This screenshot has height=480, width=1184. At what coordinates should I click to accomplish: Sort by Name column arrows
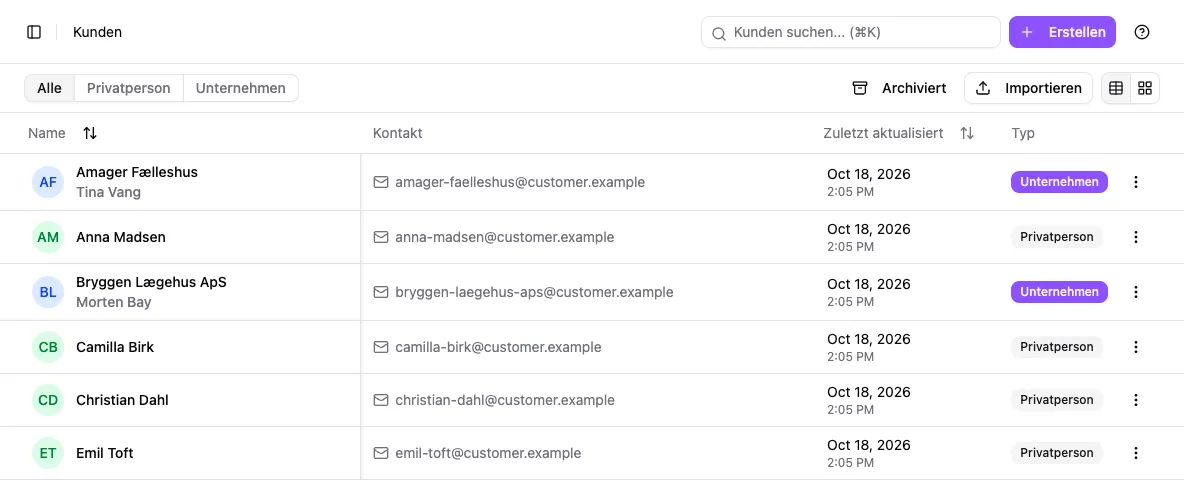tap(90, 133)
